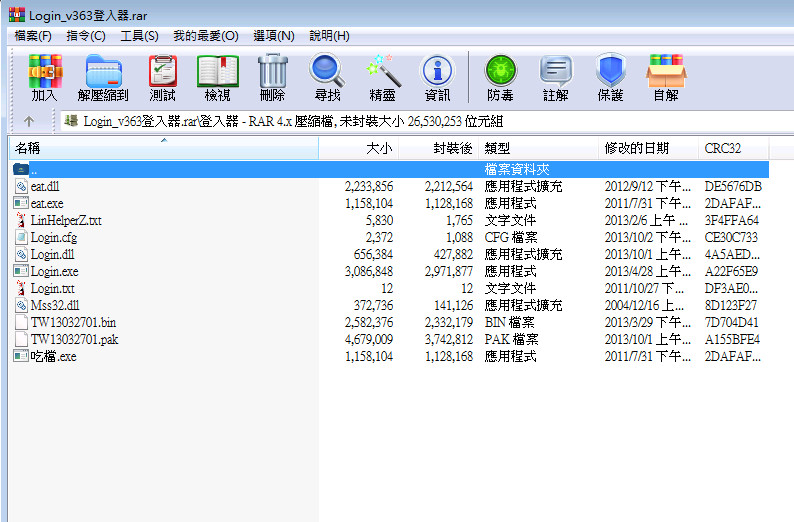
Task: Click the LinHelperZ.txt file icon
Action: (x=21, y=220)
